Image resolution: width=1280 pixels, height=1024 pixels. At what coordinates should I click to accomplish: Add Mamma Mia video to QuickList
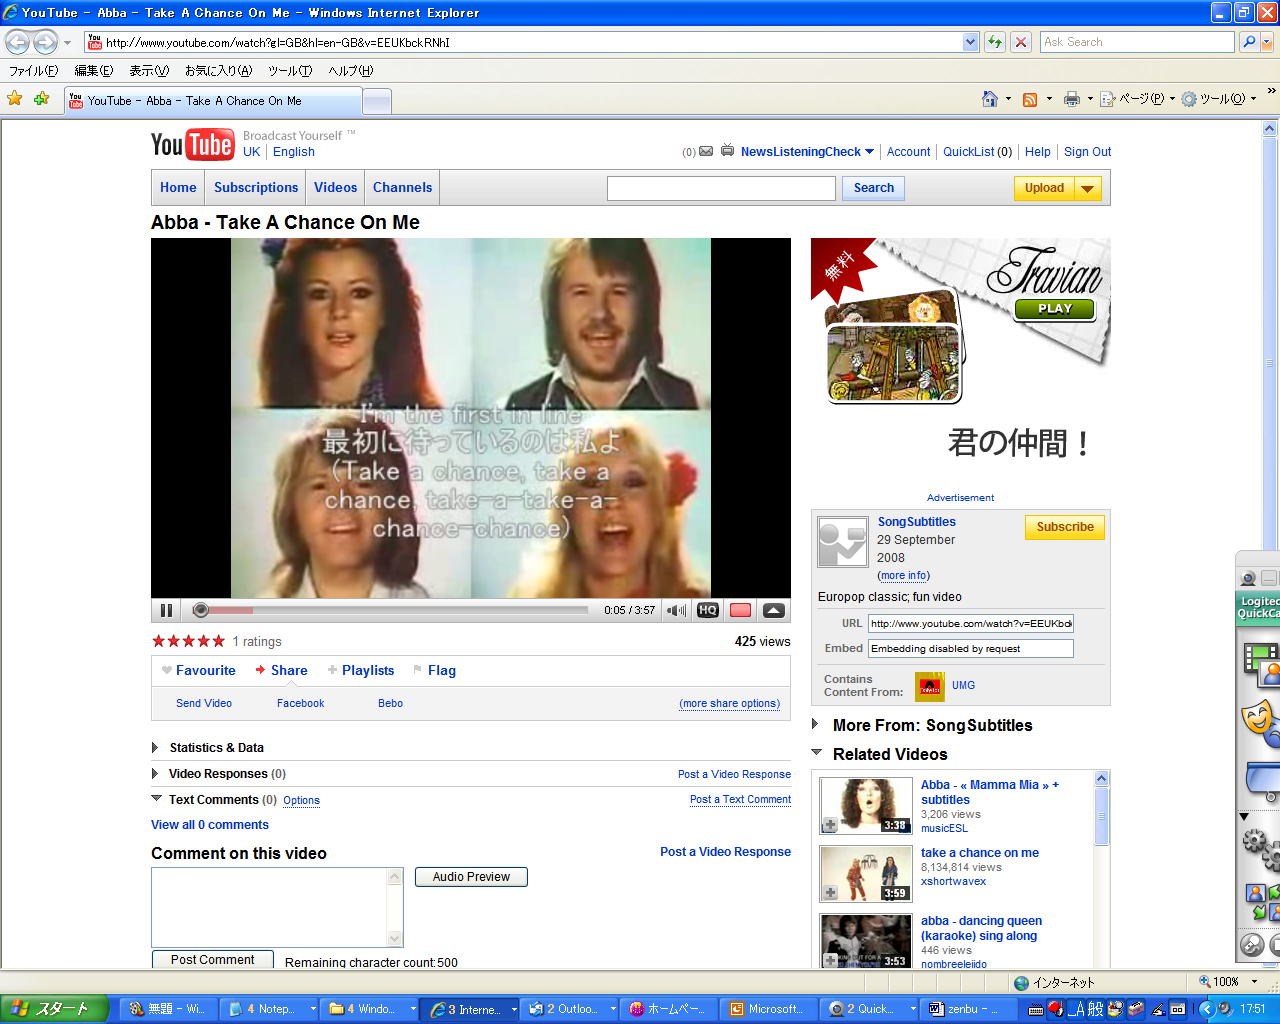tap(830, 825)
